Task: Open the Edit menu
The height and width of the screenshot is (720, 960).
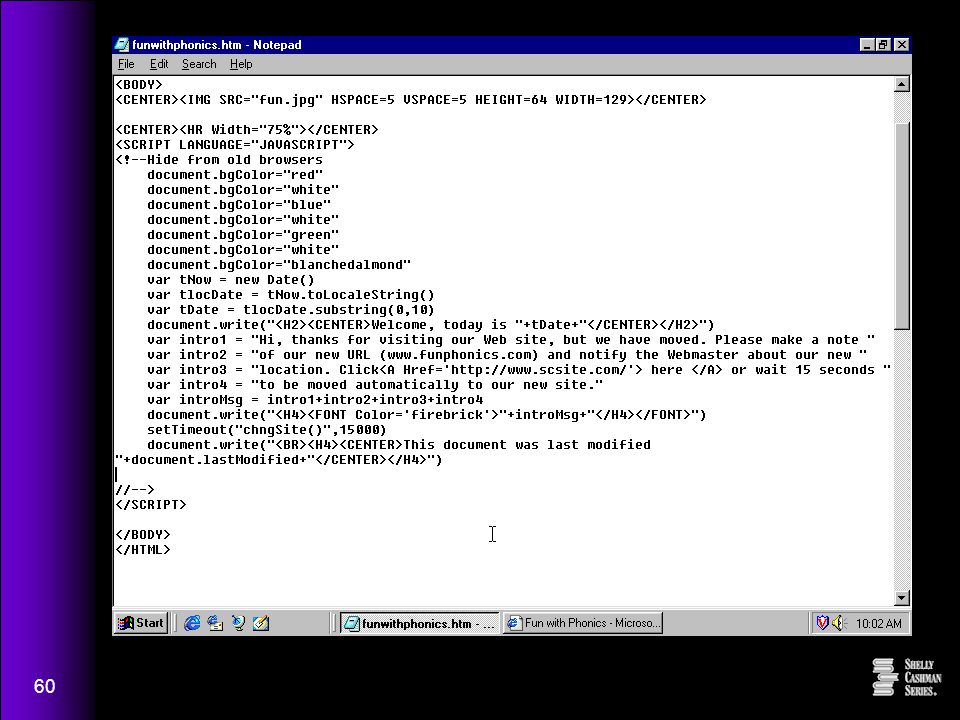Action: [159, 64]
